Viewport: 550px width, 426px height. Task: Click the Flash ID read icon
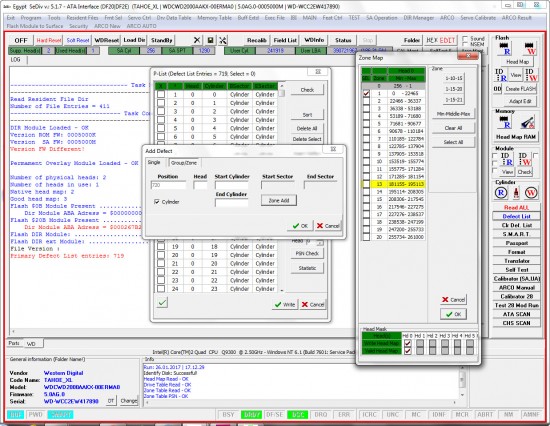pyautogui.click(x=501, y=75)
